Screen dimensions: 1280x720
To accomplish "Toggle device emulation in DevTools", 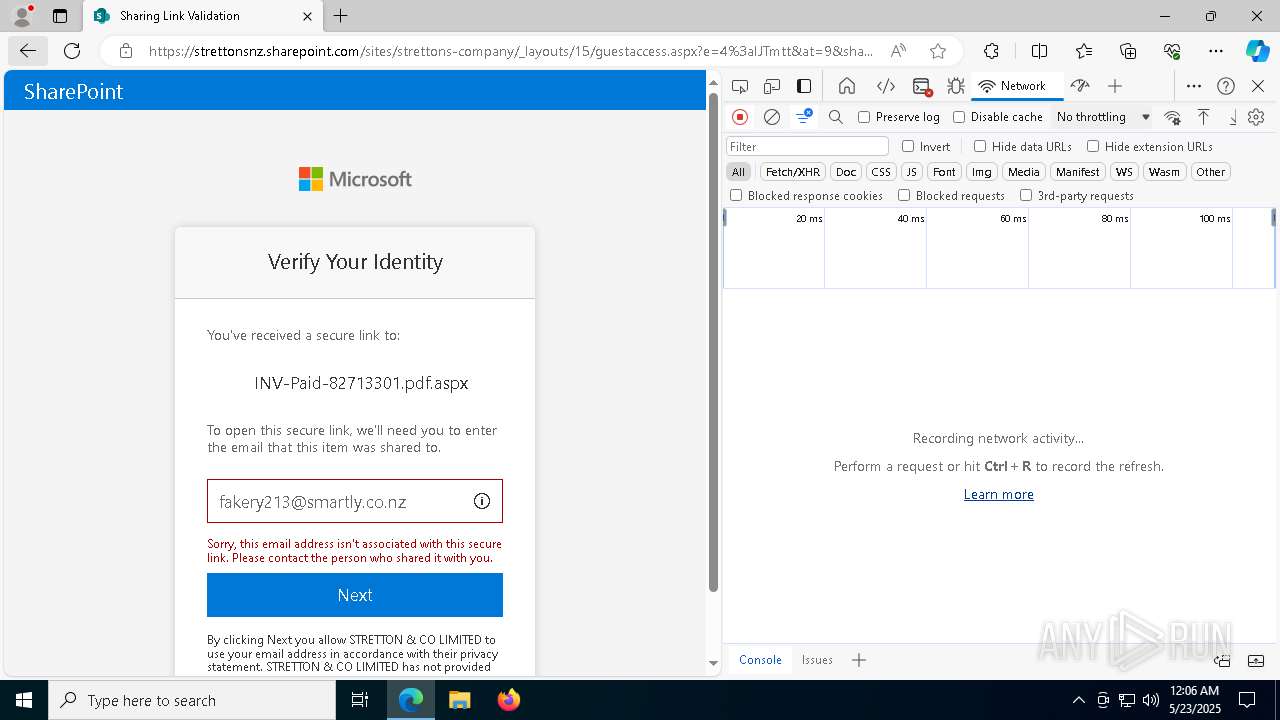I will pyautogui.click(x=772, y=86).
